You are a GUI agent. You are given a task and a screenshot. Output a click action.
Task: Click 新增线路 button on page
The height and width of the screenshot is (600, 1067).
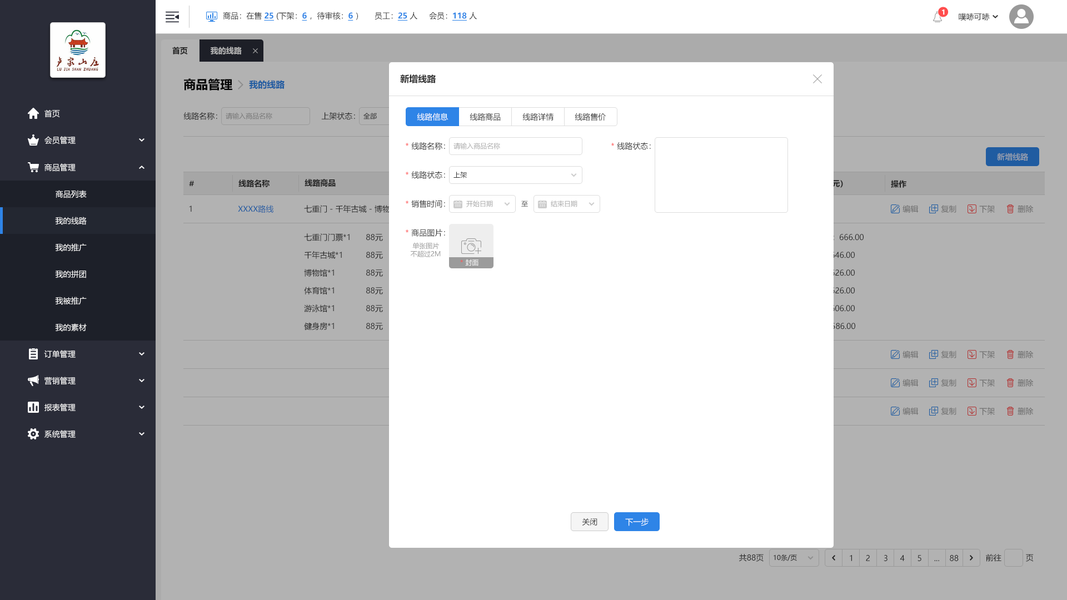pyautogui.click(x=1012, y=157)
